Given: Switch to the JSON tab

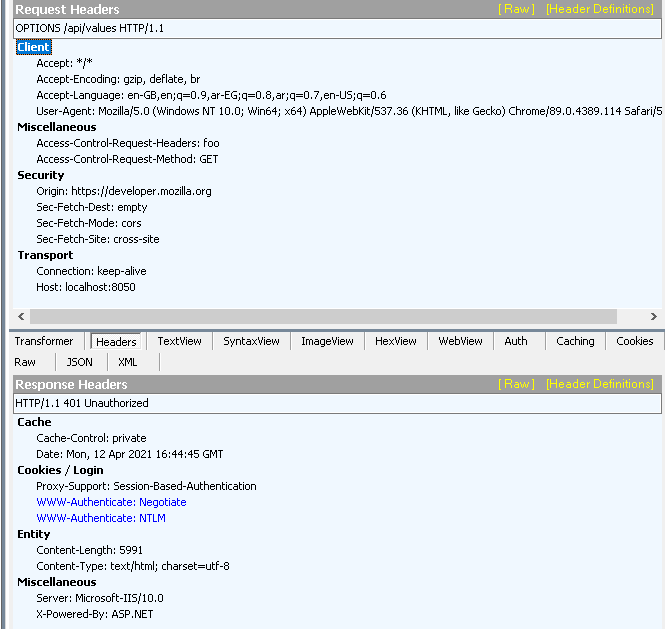Looking at the screenshot, I should click(x=79, y=362).
